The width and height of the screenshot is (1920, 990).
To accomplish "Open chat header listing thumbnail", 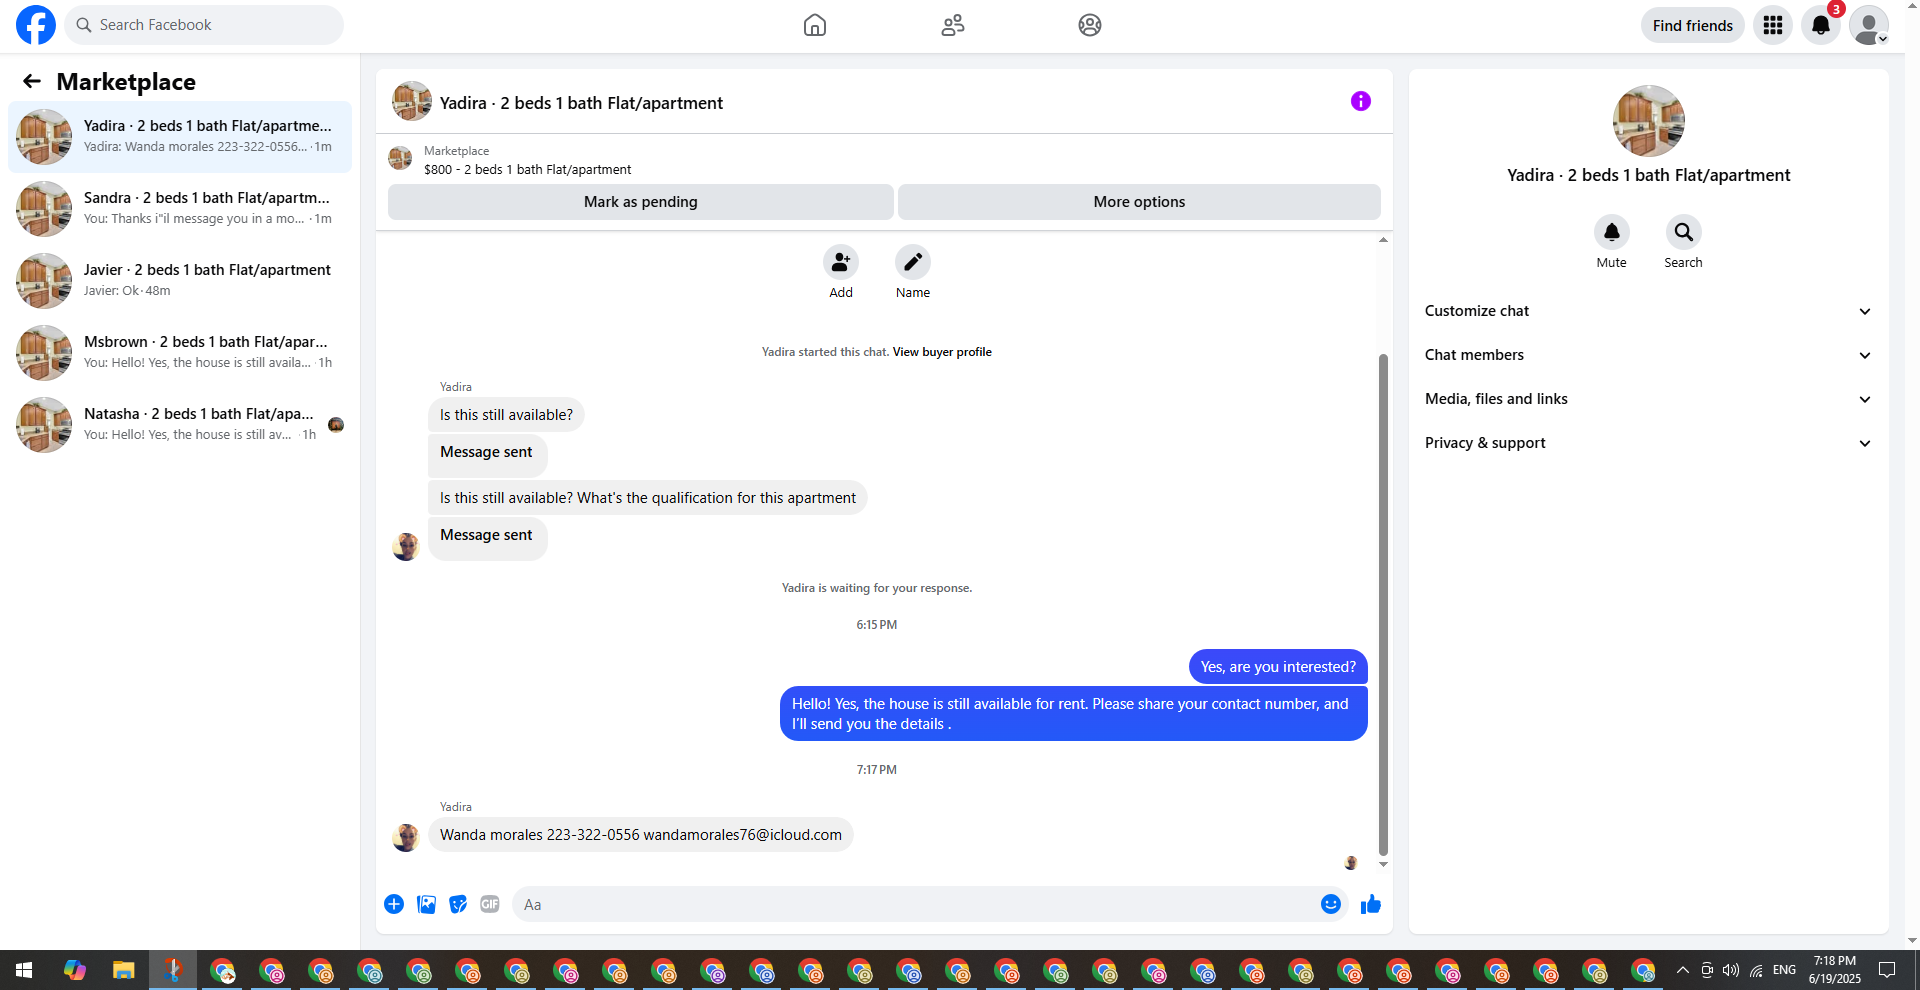I will pos(412,101).
